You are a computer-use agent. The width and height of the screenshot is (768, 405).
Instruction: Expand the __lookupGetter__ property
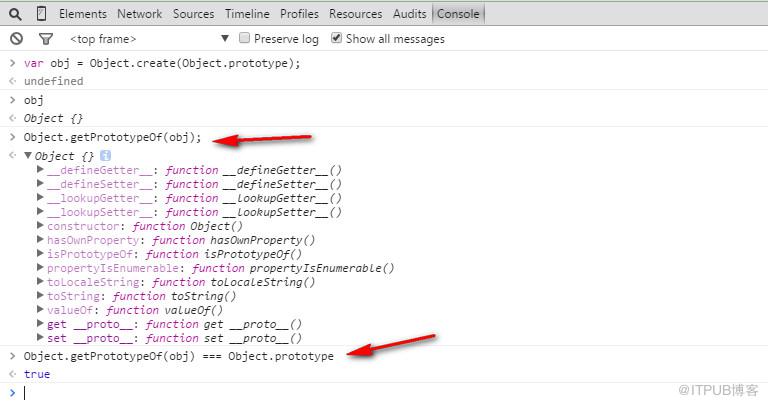pos(41,197)
